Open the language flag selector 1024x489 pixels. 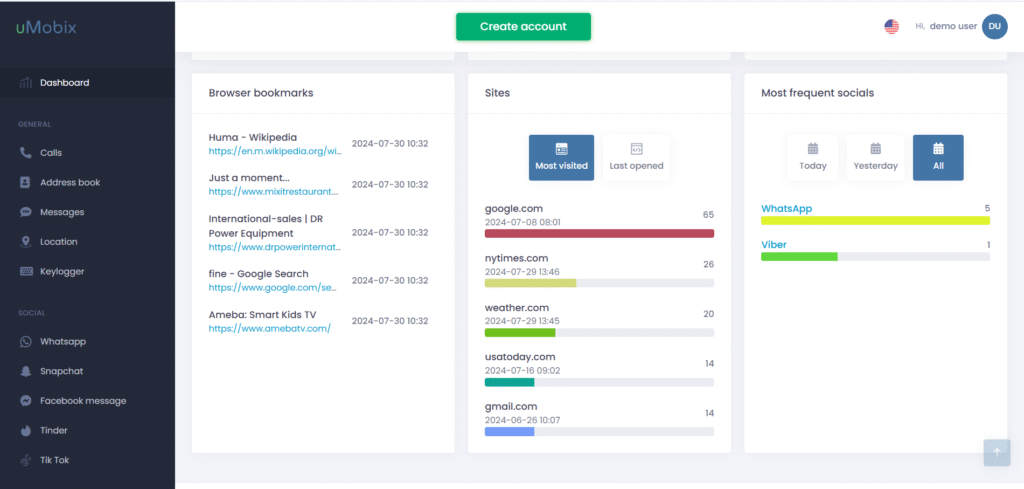coord(891,27)
